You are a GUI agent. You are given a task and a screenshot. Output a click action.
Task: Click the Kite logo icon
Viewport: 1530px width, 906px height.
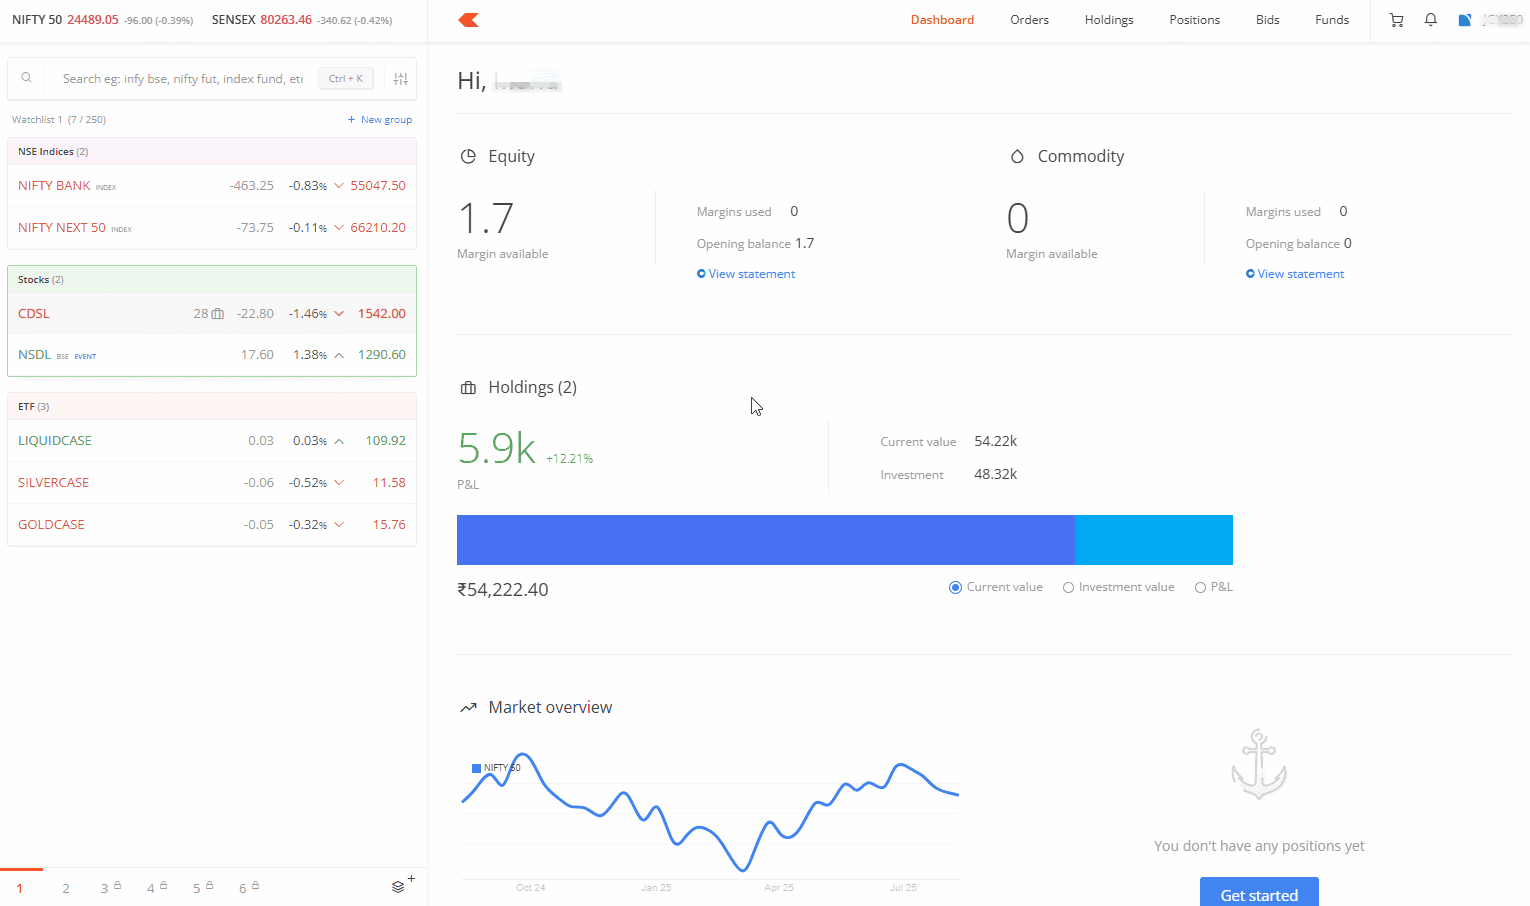[469, 20]
